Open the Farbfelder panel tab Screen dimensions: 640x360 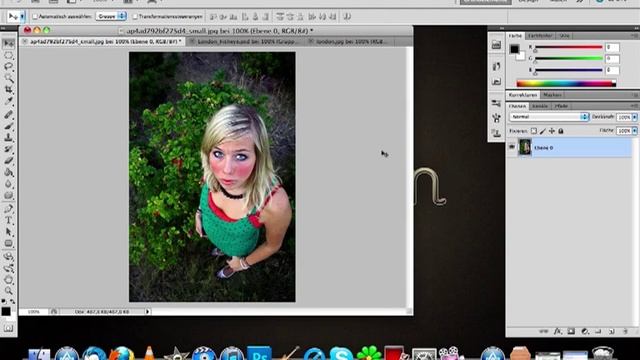coord(540,36)
